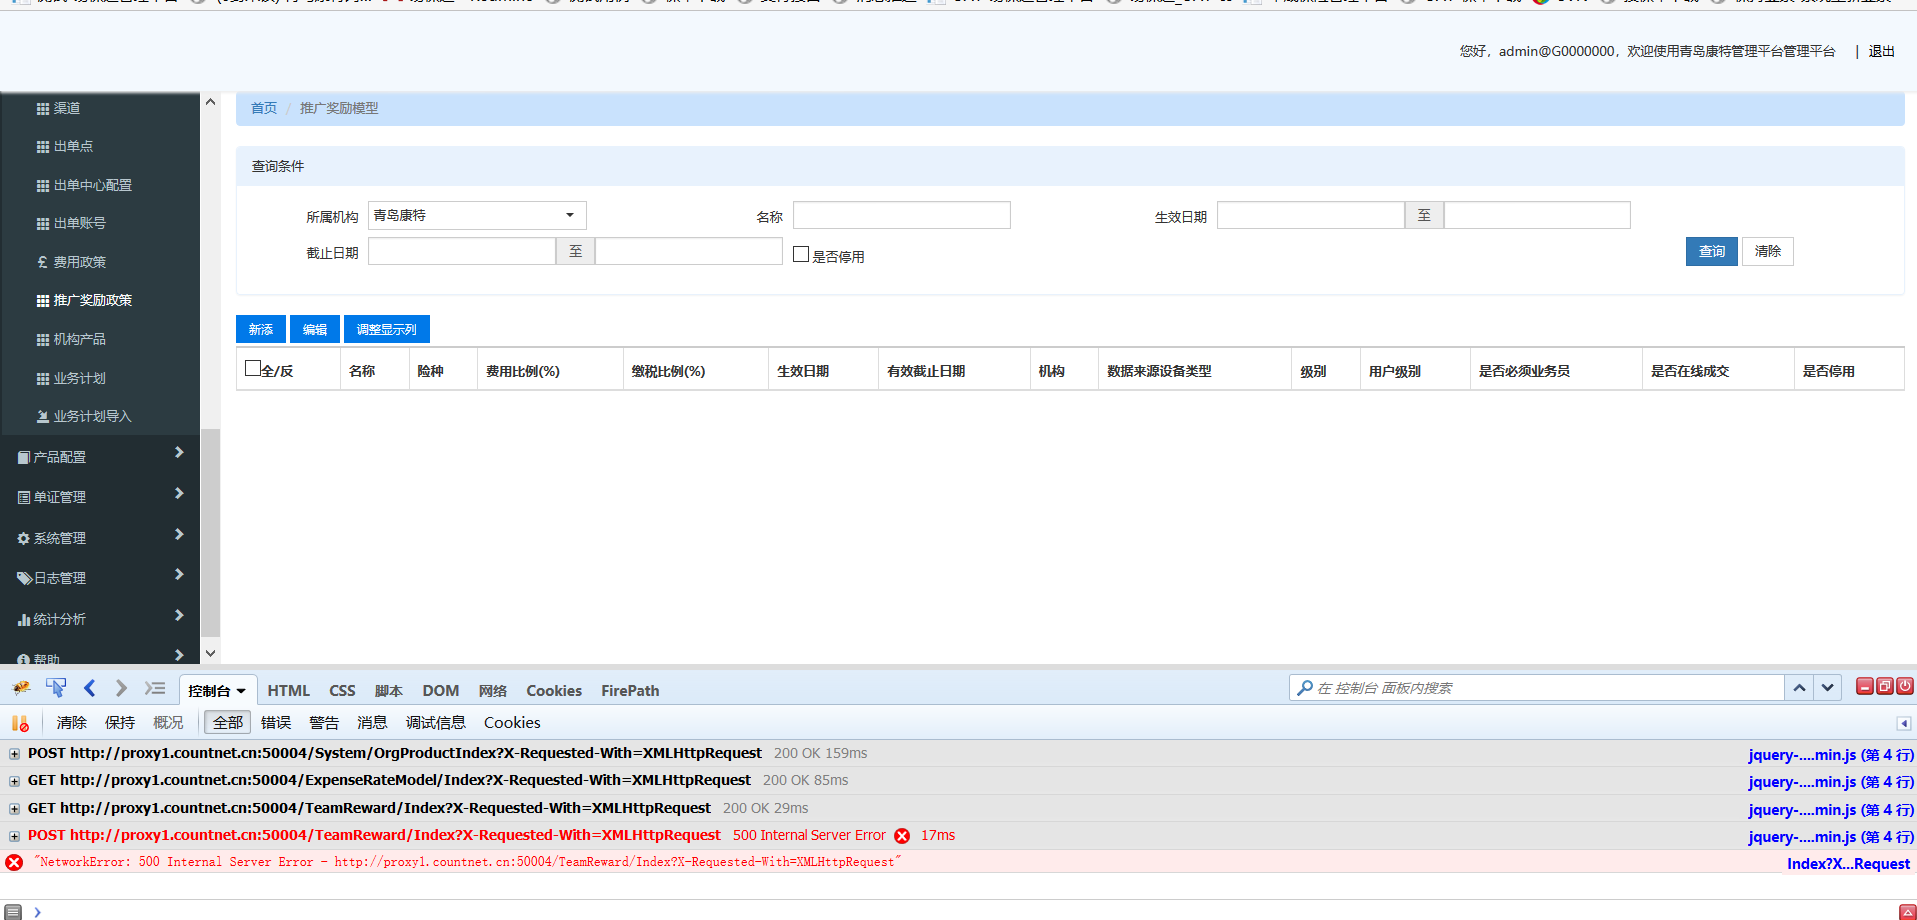Click the 清除 button in the query form

point(1768,251)
